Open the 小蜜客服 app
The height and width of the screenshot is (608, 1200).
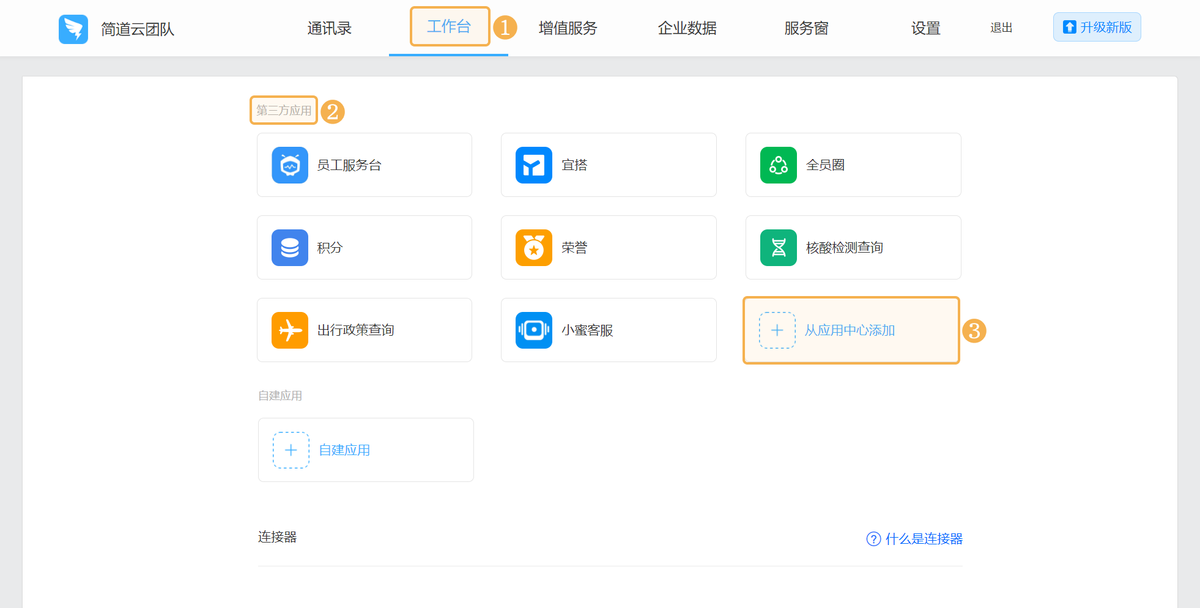click(x=533, y=330)
